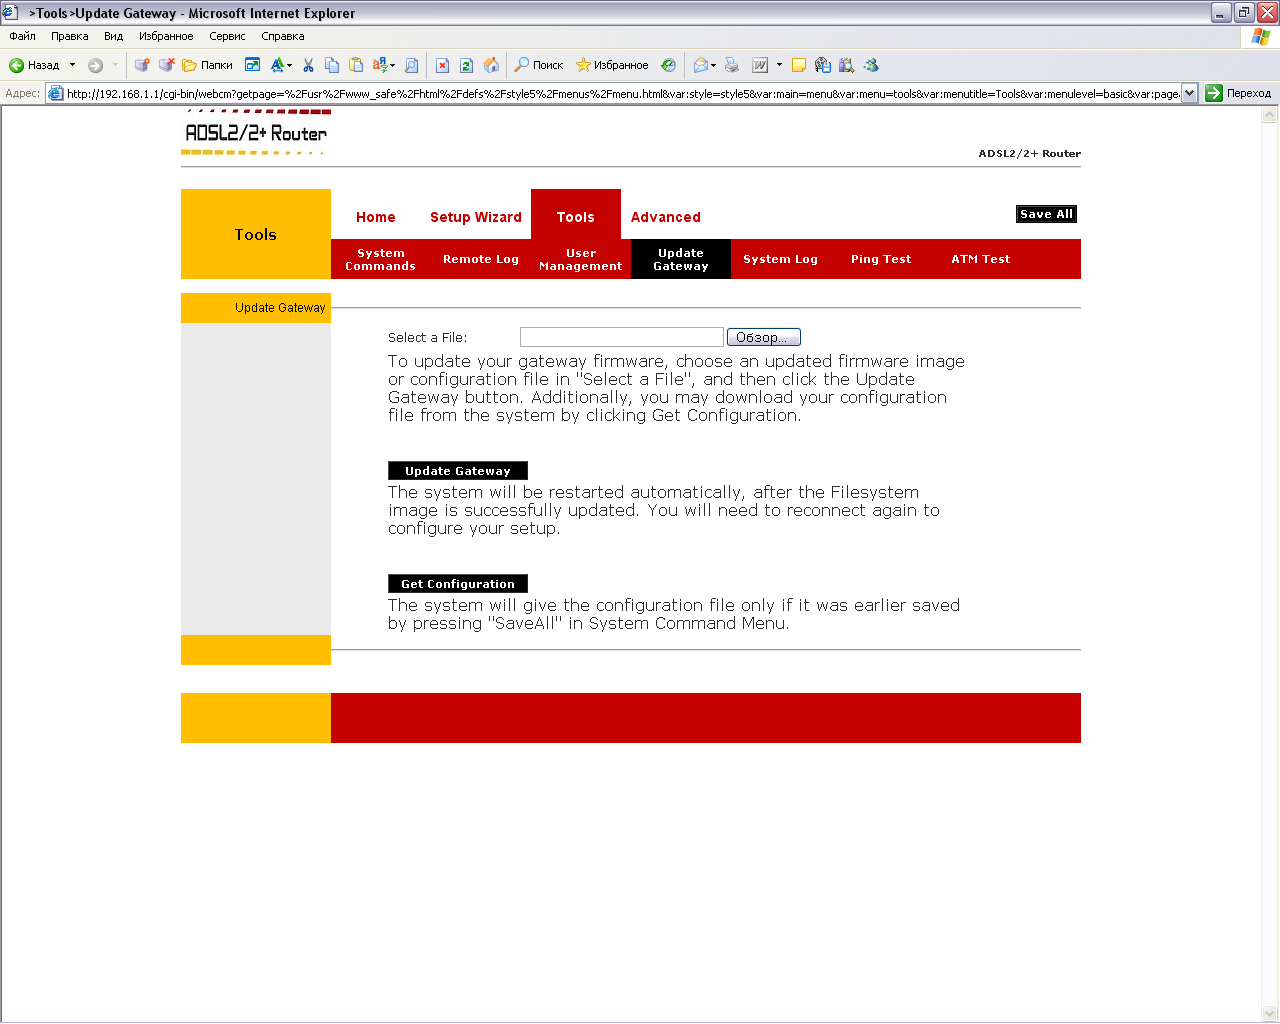Select the Update Gateway submenu tab
This screenshot has width=1280, height=1024.
coord(681,259)
